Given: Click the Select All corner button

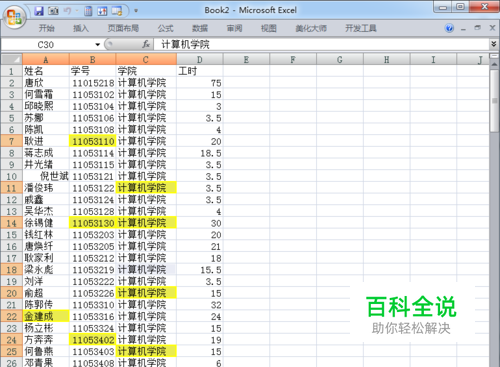Looking at the screenshot, I should (12, 59).
